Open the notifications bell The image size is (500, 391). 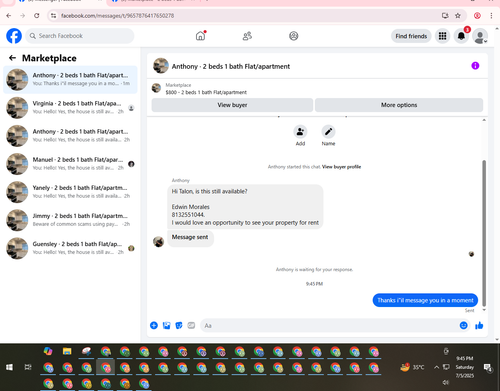[461, 36]
